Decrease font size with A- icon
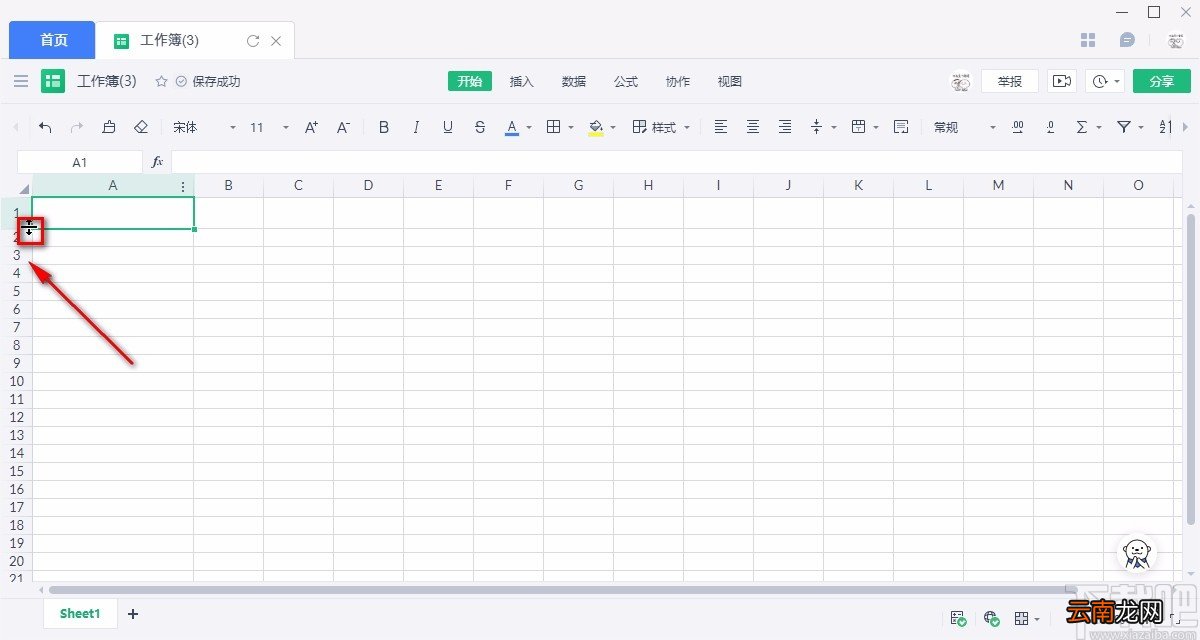Viewport: 1200px width, 640px height. click(343, 127)
